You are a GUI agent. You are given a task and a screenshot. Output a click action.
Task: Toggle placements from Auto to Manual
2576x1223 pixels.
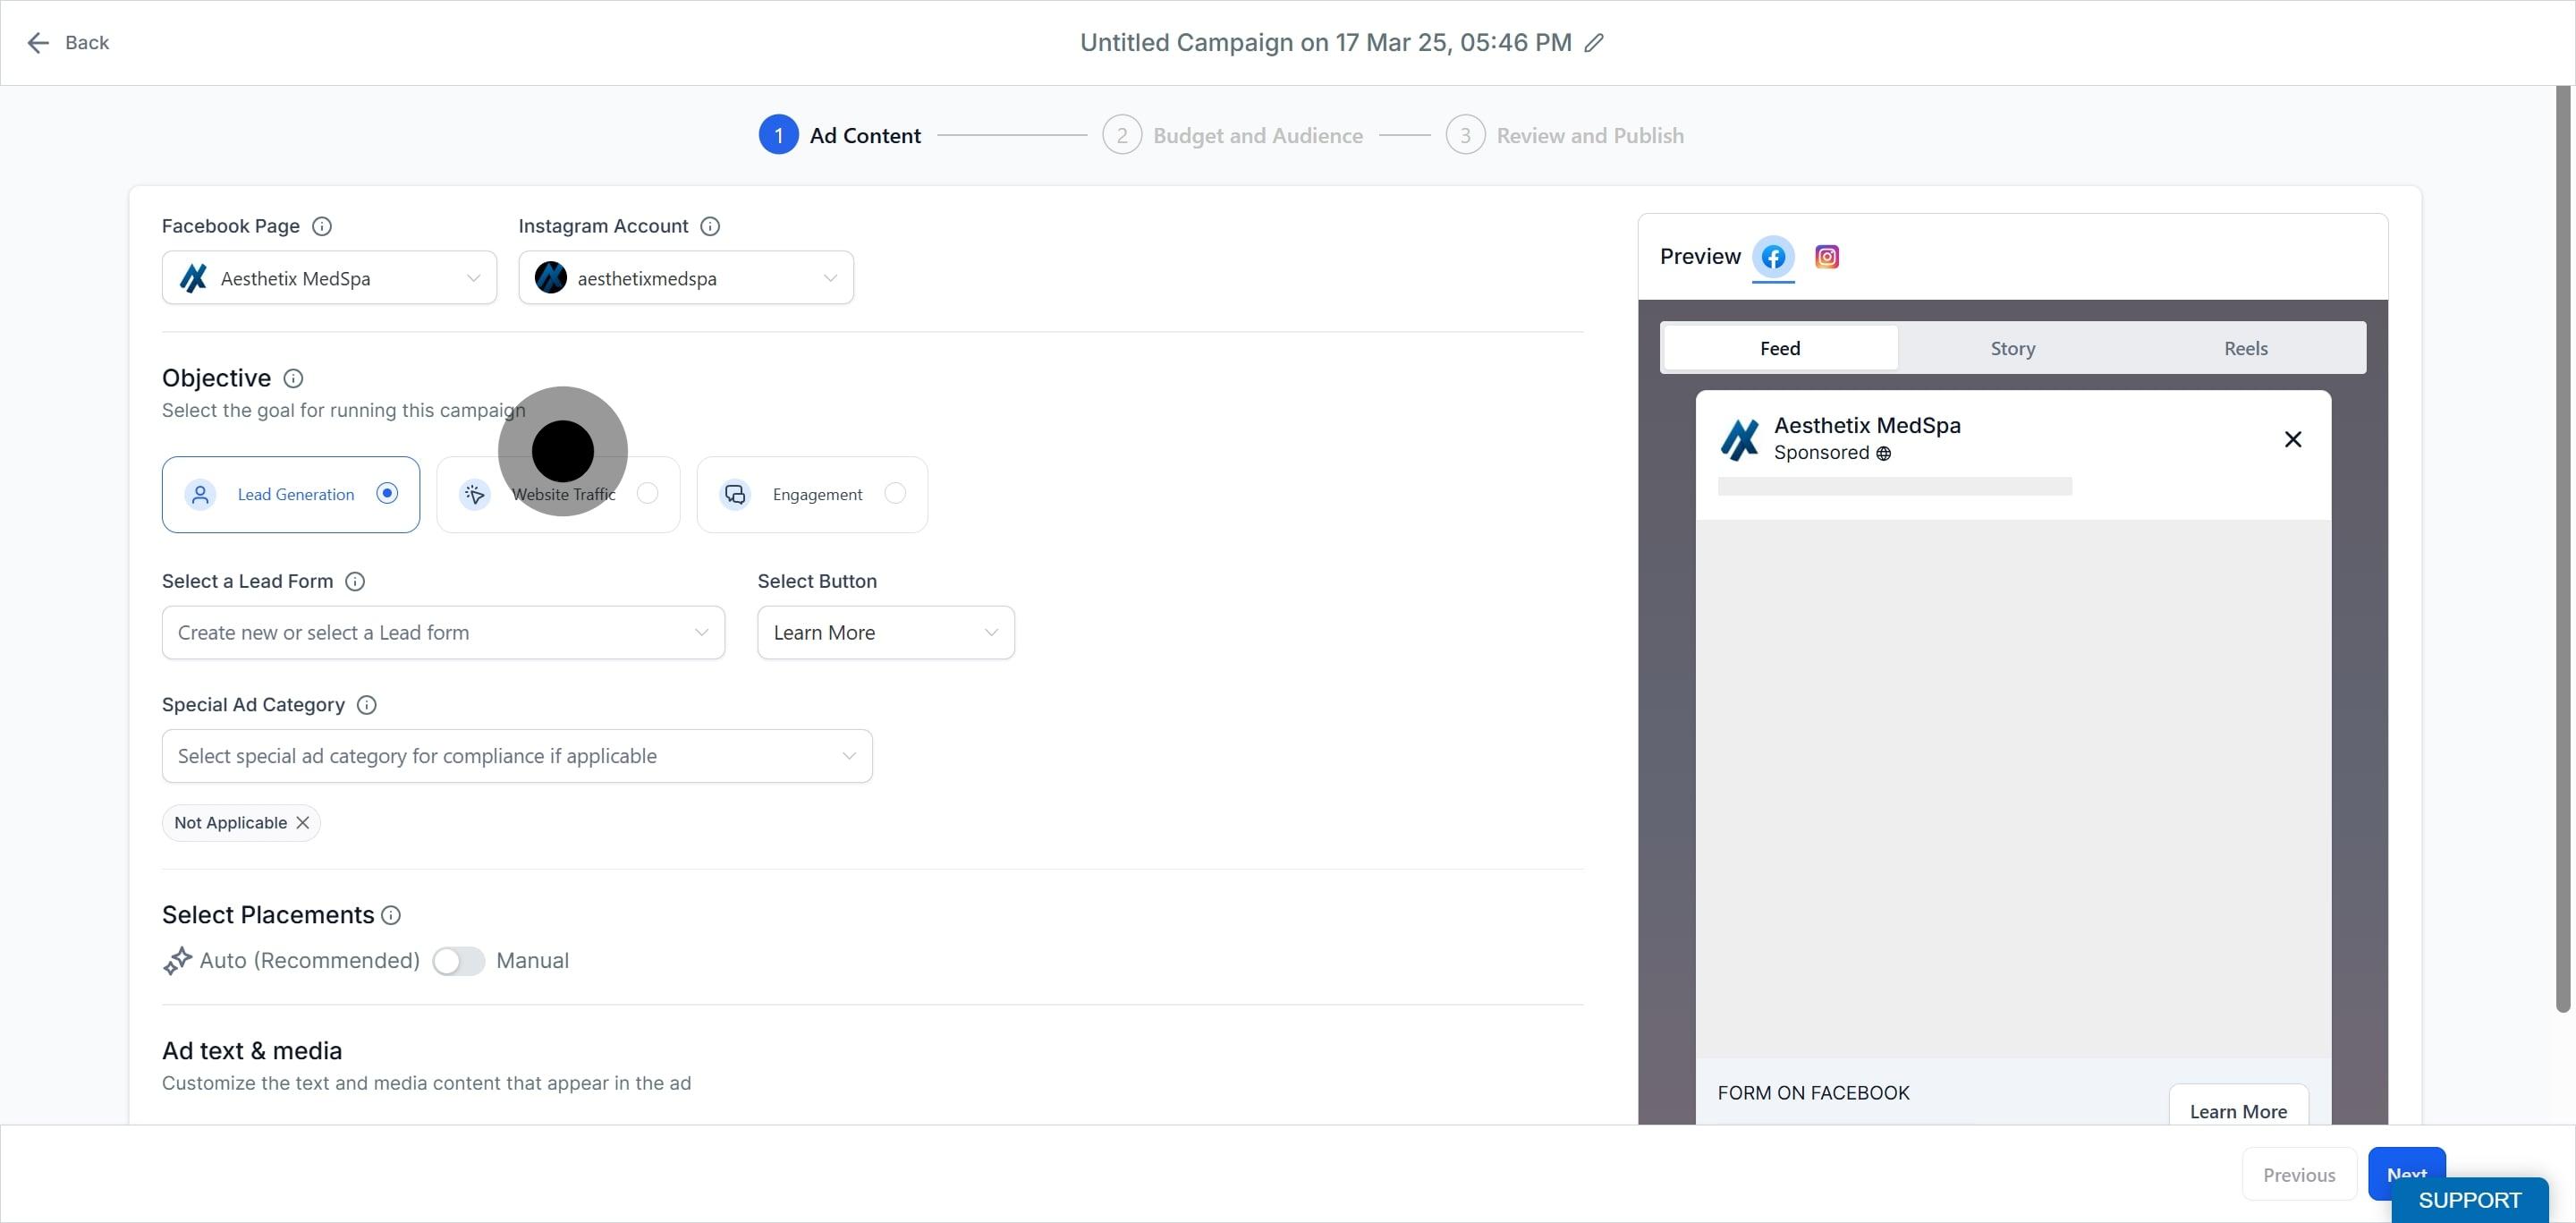pyautogui.click(x=458, y=960)
